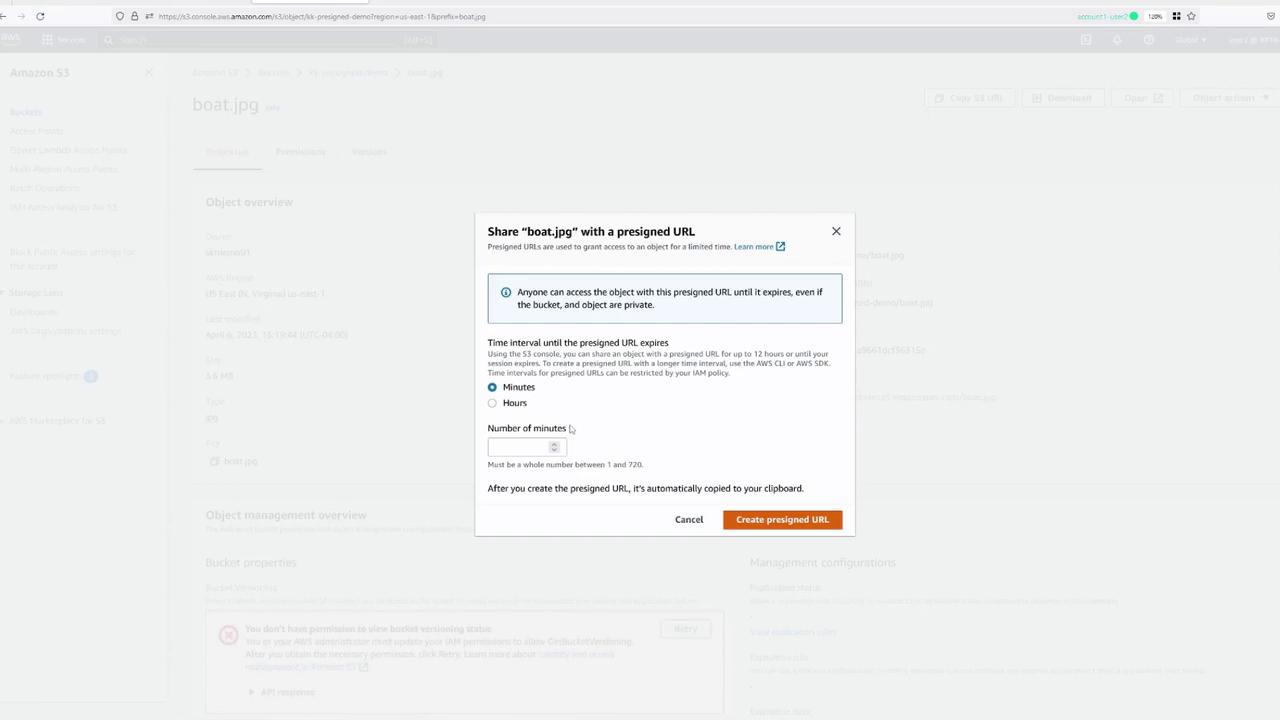Close the presigned URL dialog
Screen dimensions: 1280x720
point(836,231)
